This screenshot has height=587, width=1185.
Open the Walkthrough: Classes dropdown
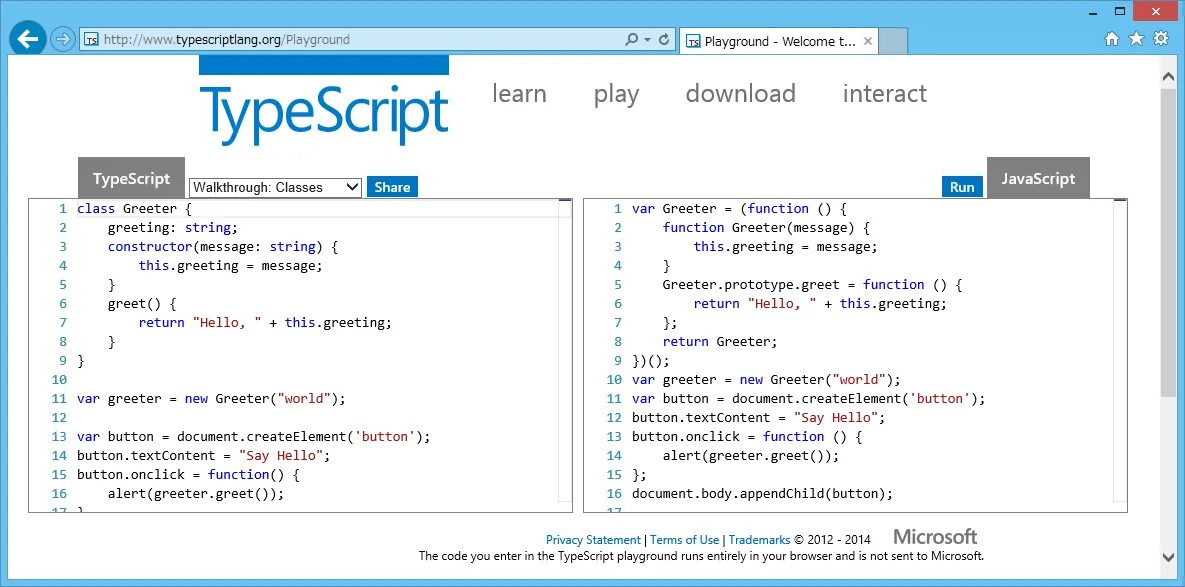[x=275, y=187]
